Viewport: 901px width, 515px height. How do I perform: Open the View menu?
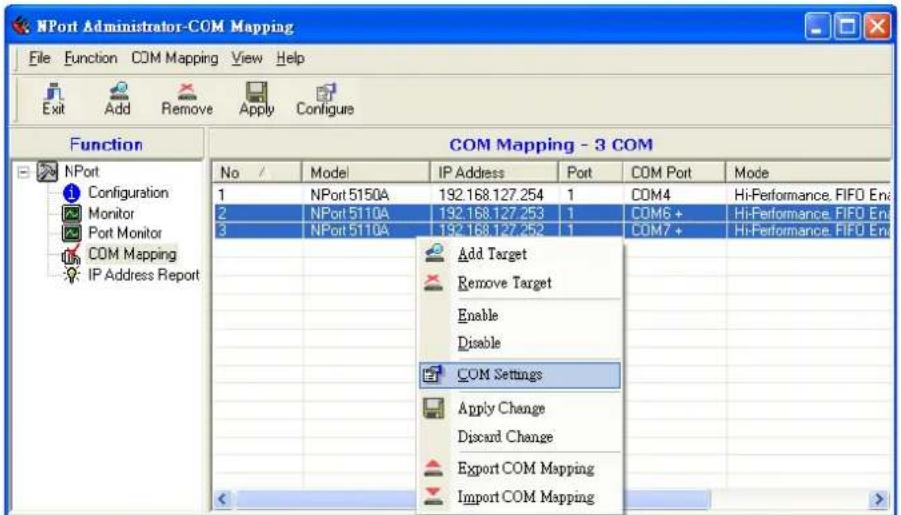247,59
